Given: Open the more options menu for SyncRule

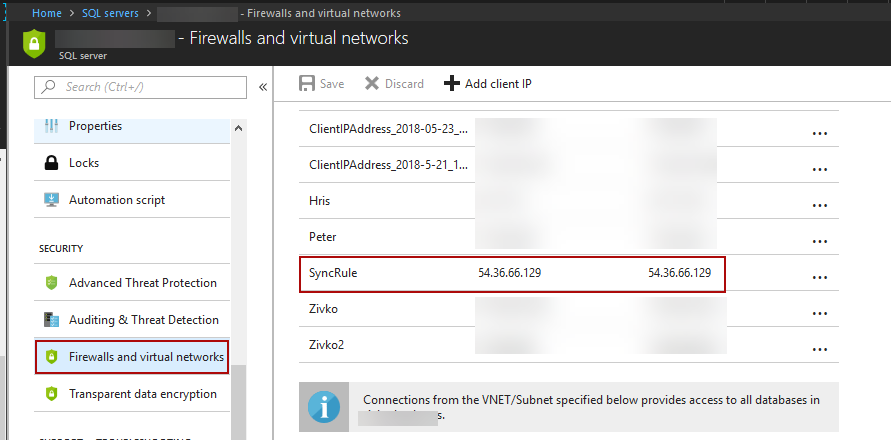Looking at the screenshot, I should [820, 277].
